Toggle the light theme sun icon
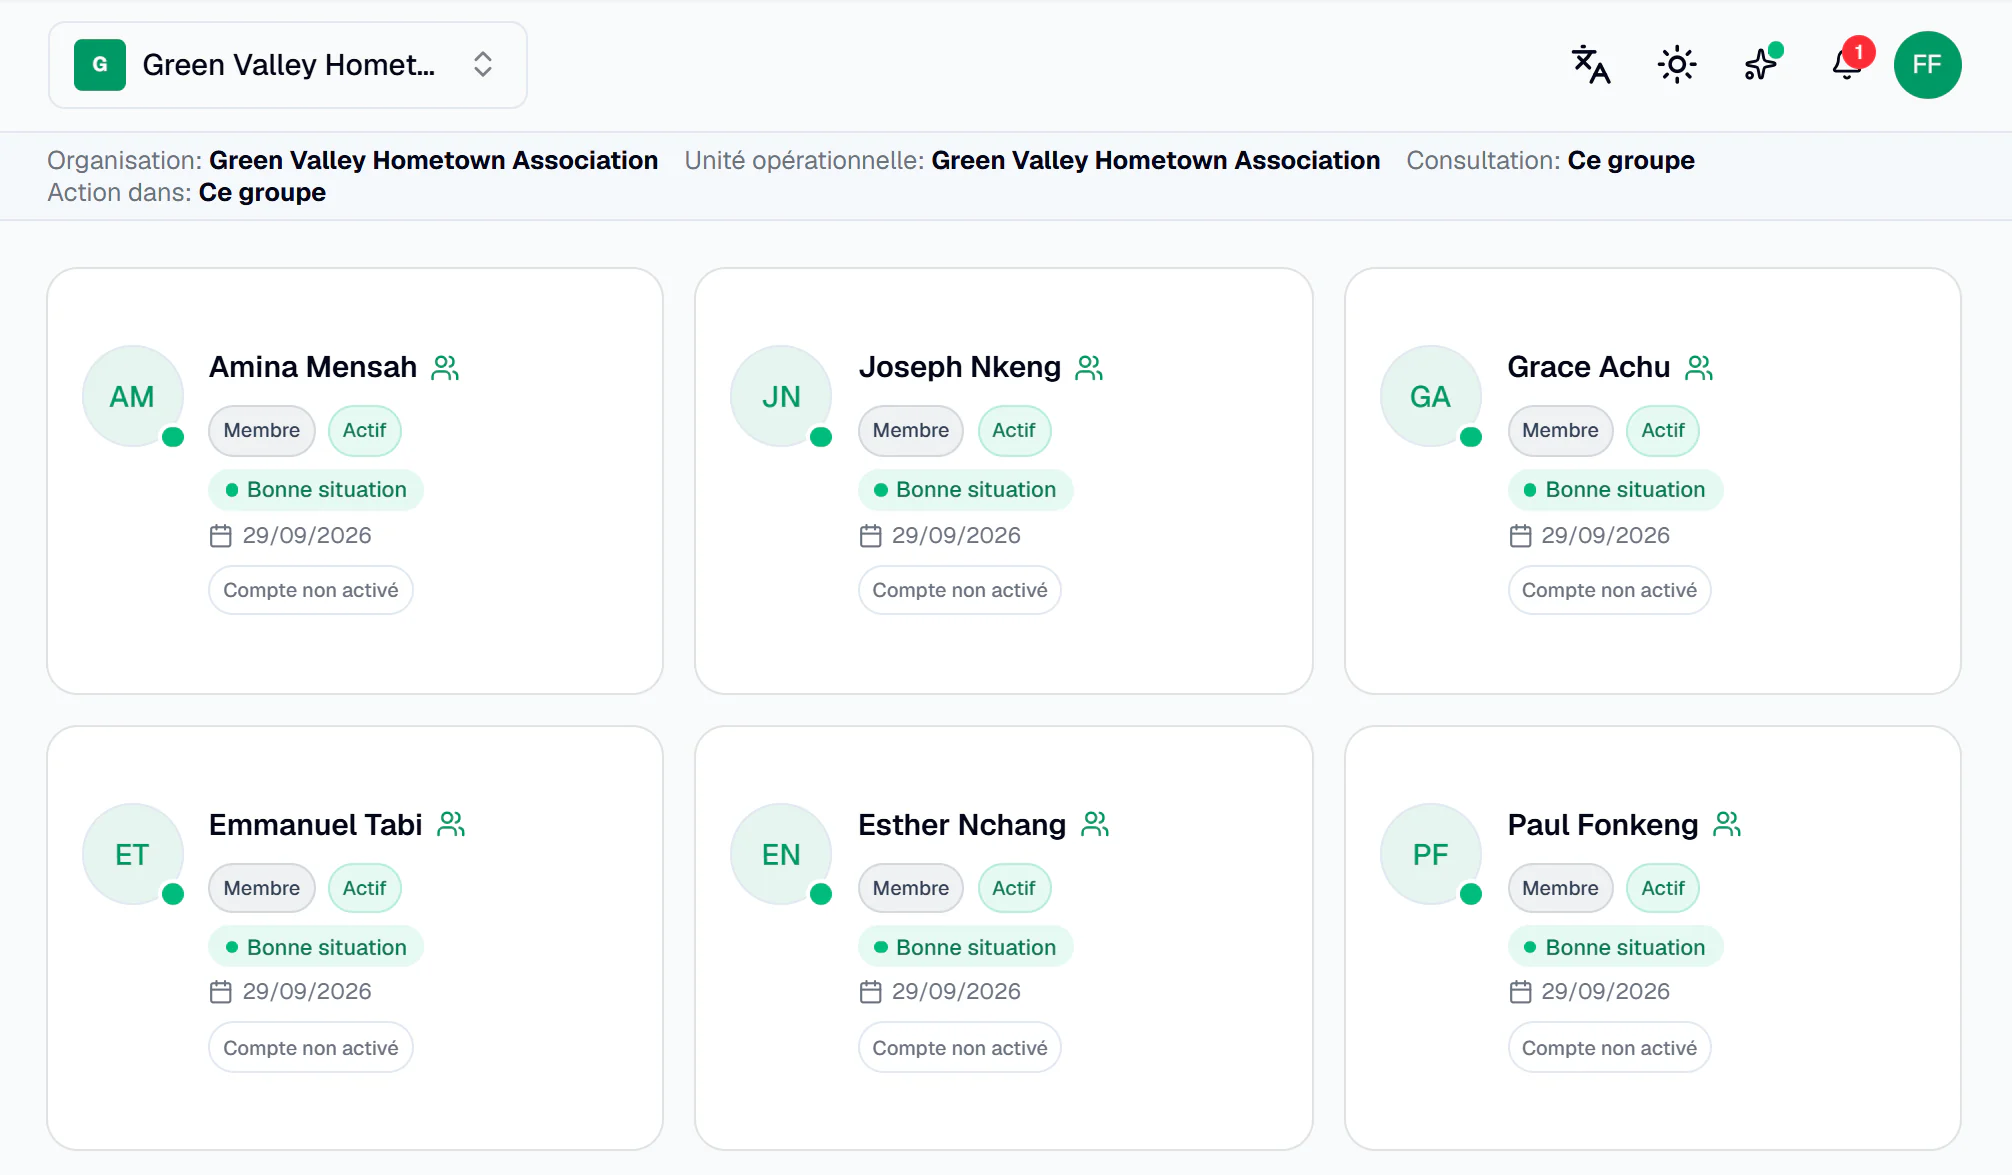This screenshot has width=2012, height=1175. (x=1677, y=65)
